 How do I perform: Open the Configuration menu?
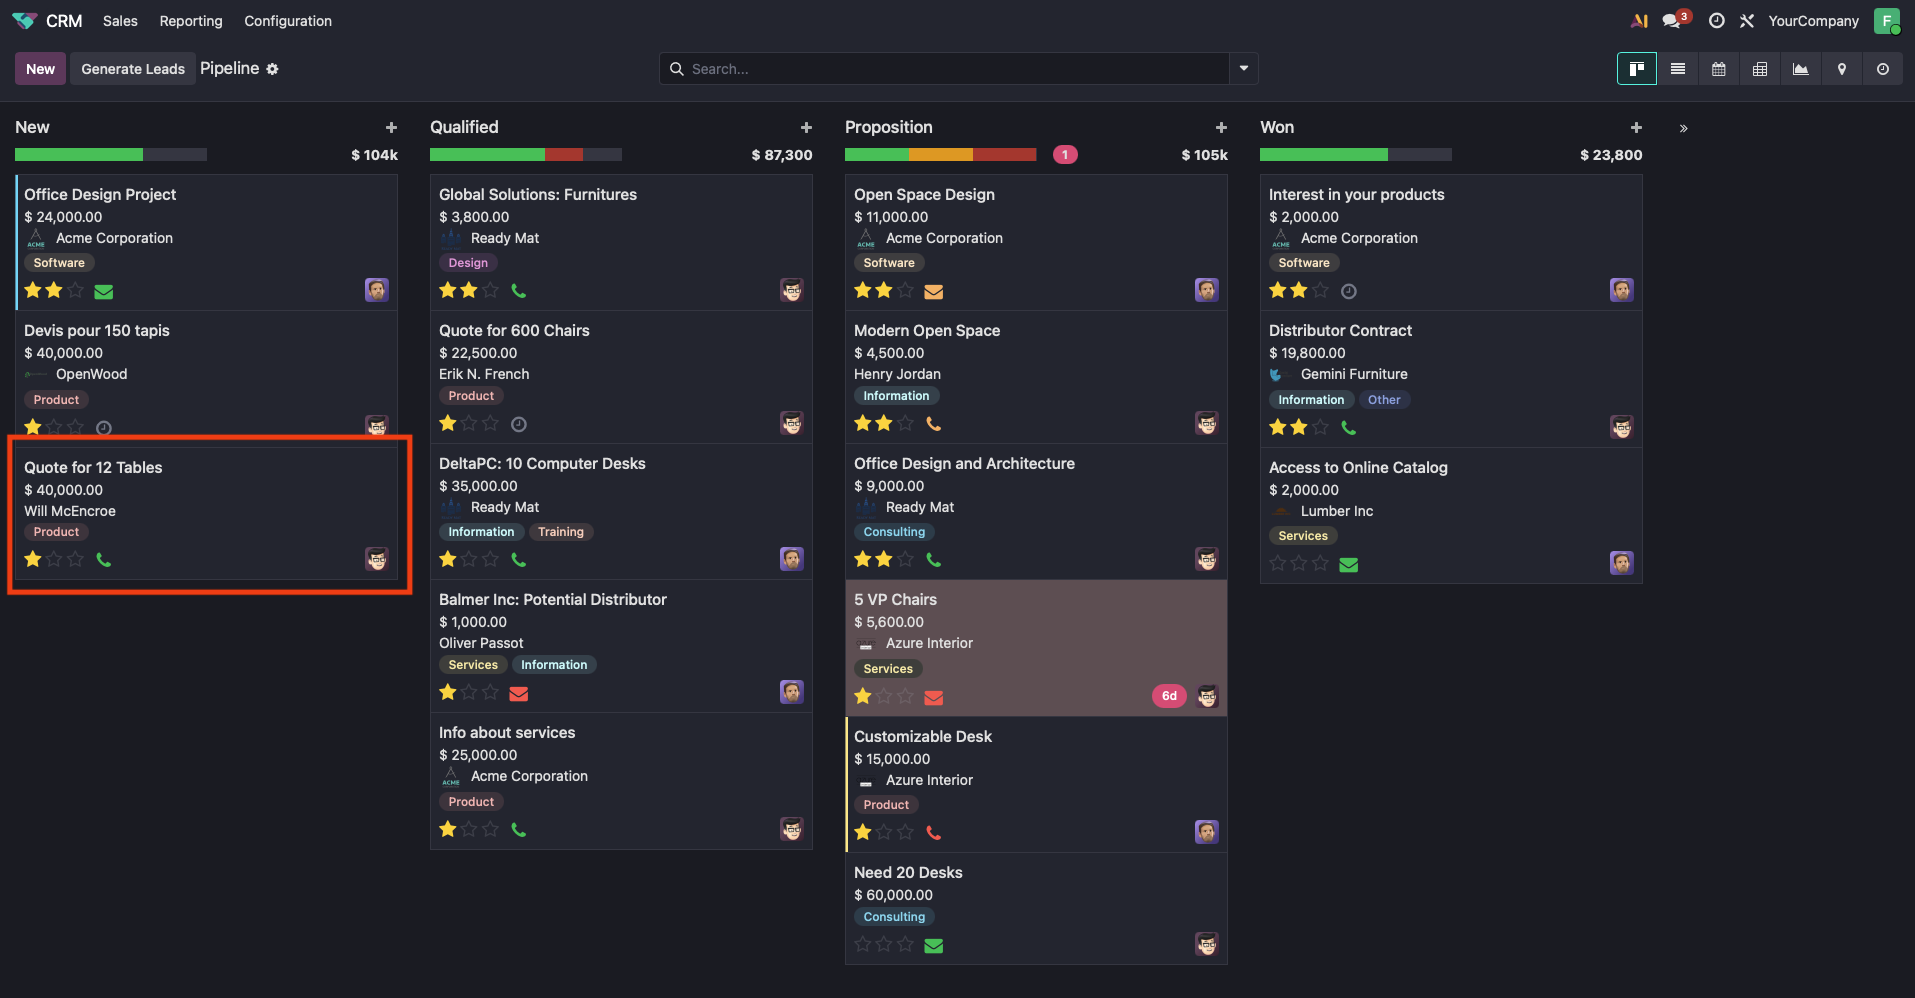(288, 21)
